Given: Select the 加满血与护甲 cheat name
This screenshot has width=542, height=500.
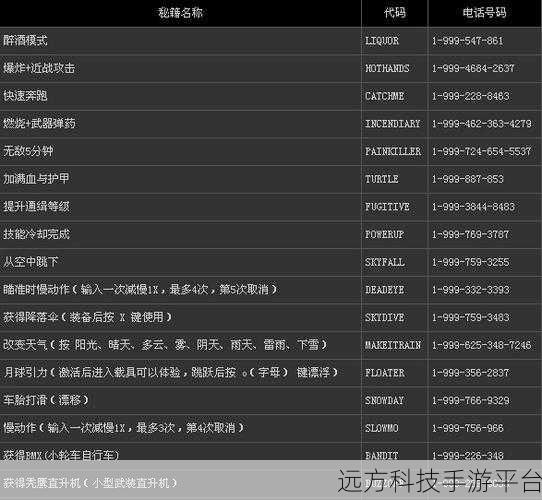Looking at the screenshot, I should (x=36, y=179).
